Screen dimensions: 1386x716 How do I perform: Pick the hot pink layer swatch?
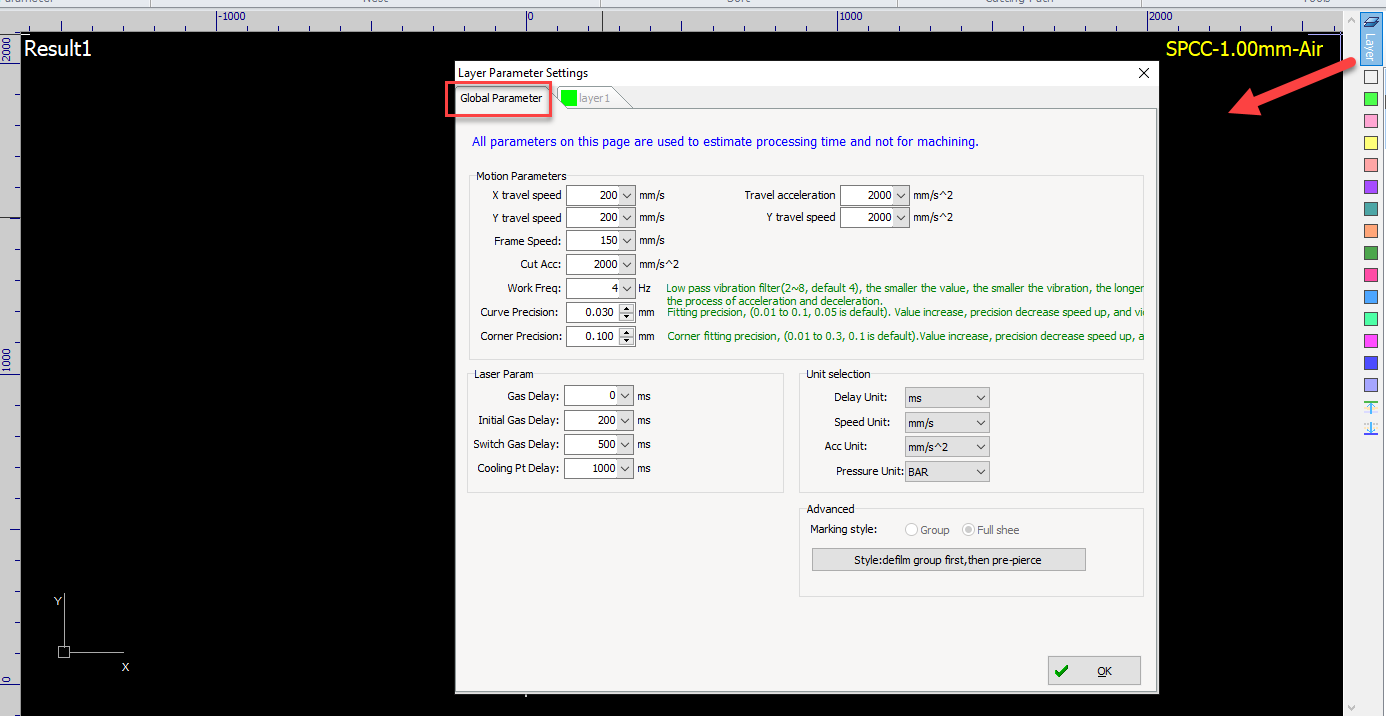coord(1371,275)
